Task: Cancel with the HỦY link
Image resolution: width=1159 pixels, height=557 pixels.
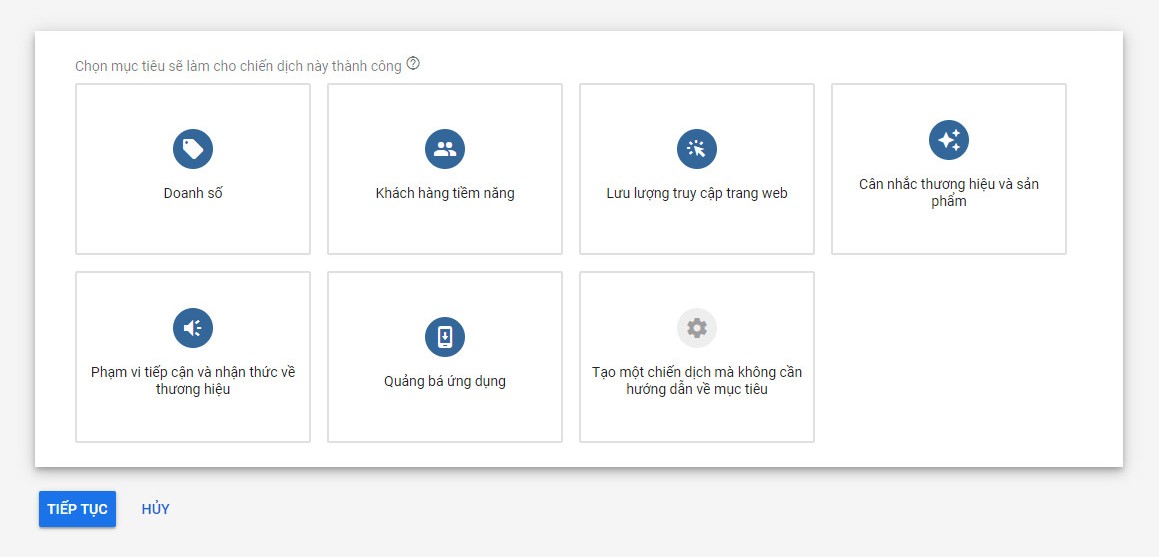Action: click(155, 509)
